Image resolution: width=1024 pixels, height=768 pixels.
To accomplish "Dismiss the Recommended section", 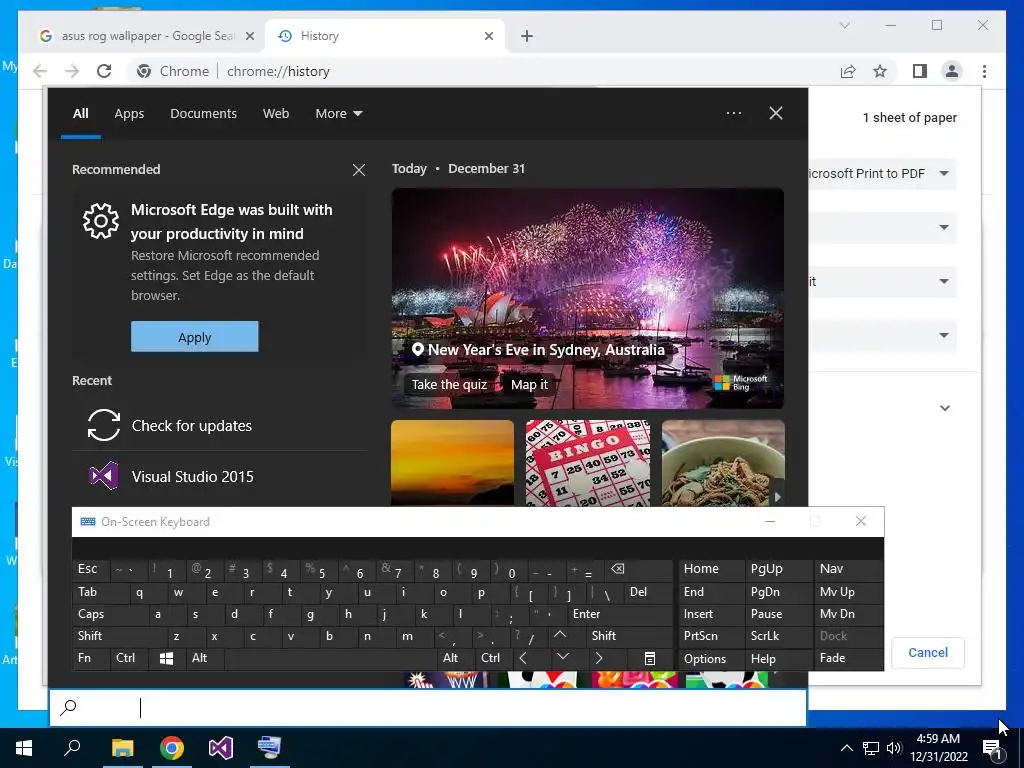I will coord(359,170).
